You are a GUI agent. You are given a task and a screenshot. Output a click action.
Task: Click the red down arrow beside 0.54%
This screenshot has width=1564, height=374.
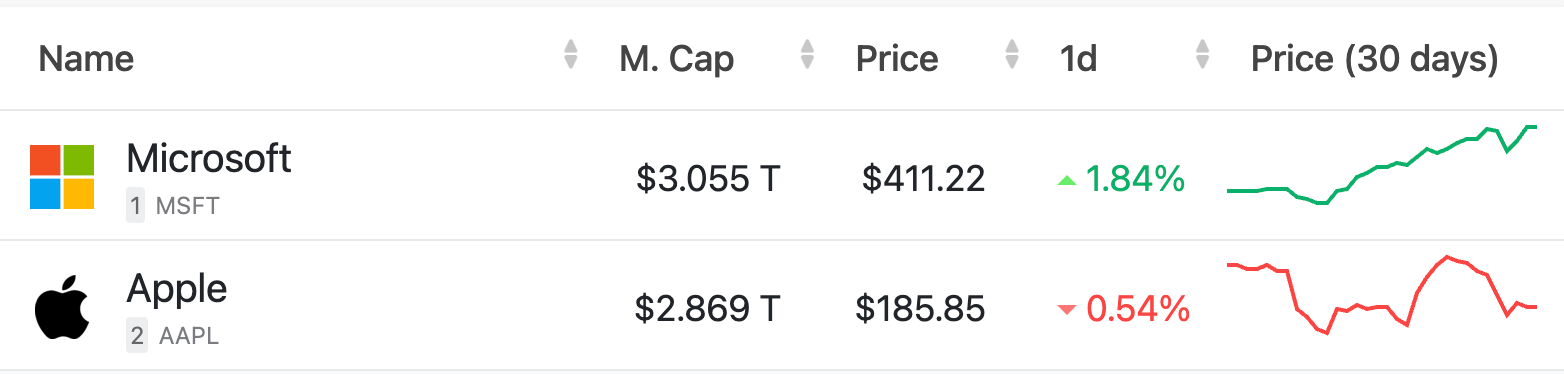click(1067, 310)
